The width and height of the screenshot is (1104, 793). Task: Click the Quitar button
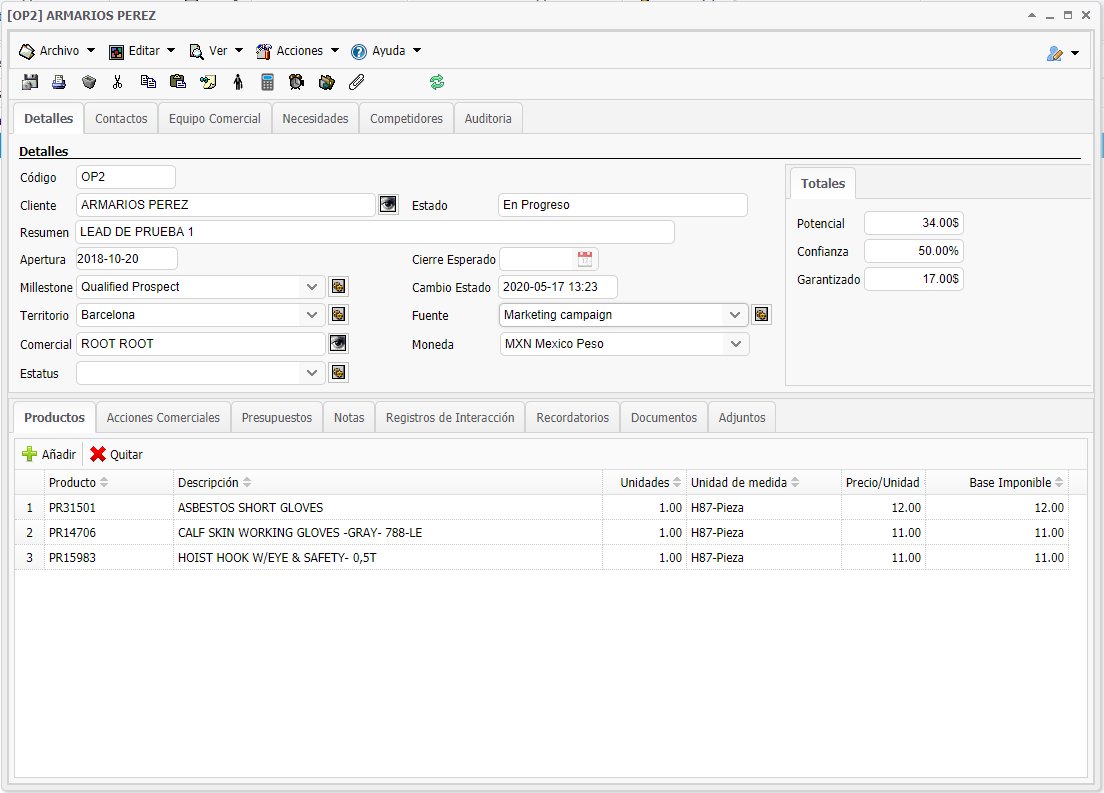tap(117, 454)
